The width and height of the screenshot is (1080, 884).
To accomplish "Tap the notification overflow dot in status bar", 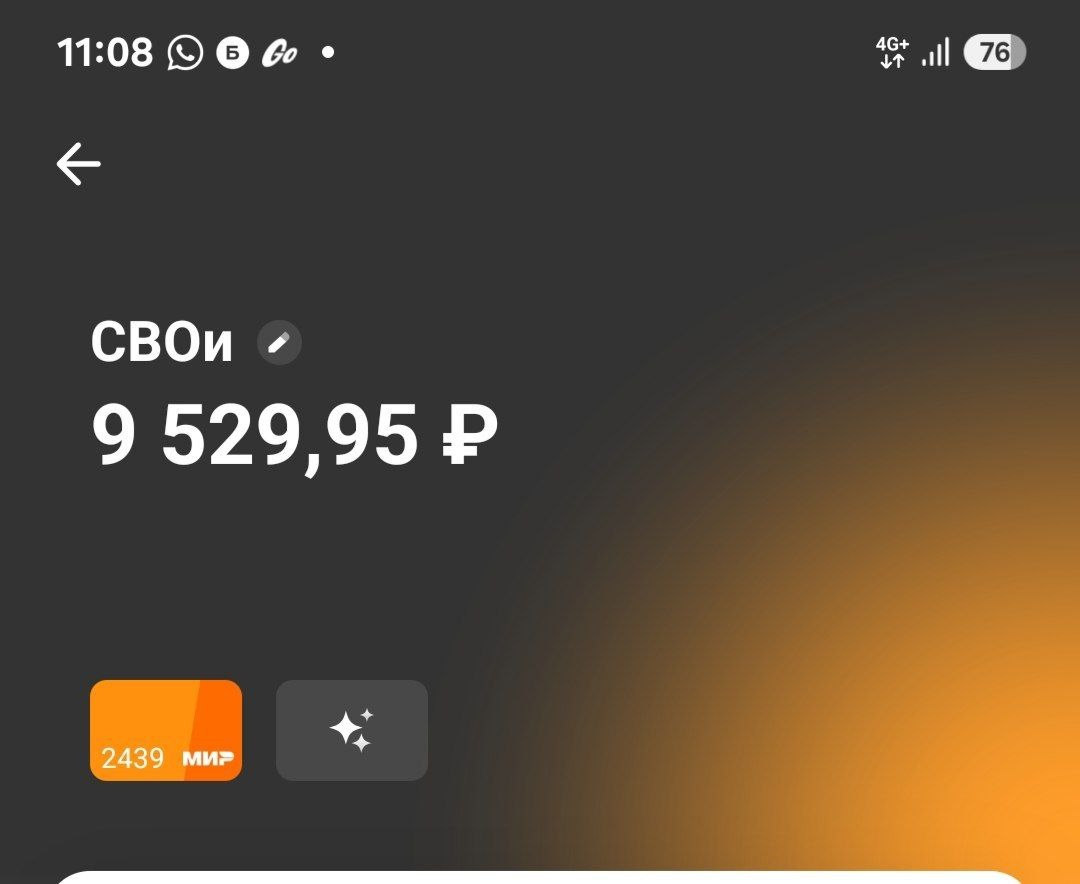I will tap(329, 52).
